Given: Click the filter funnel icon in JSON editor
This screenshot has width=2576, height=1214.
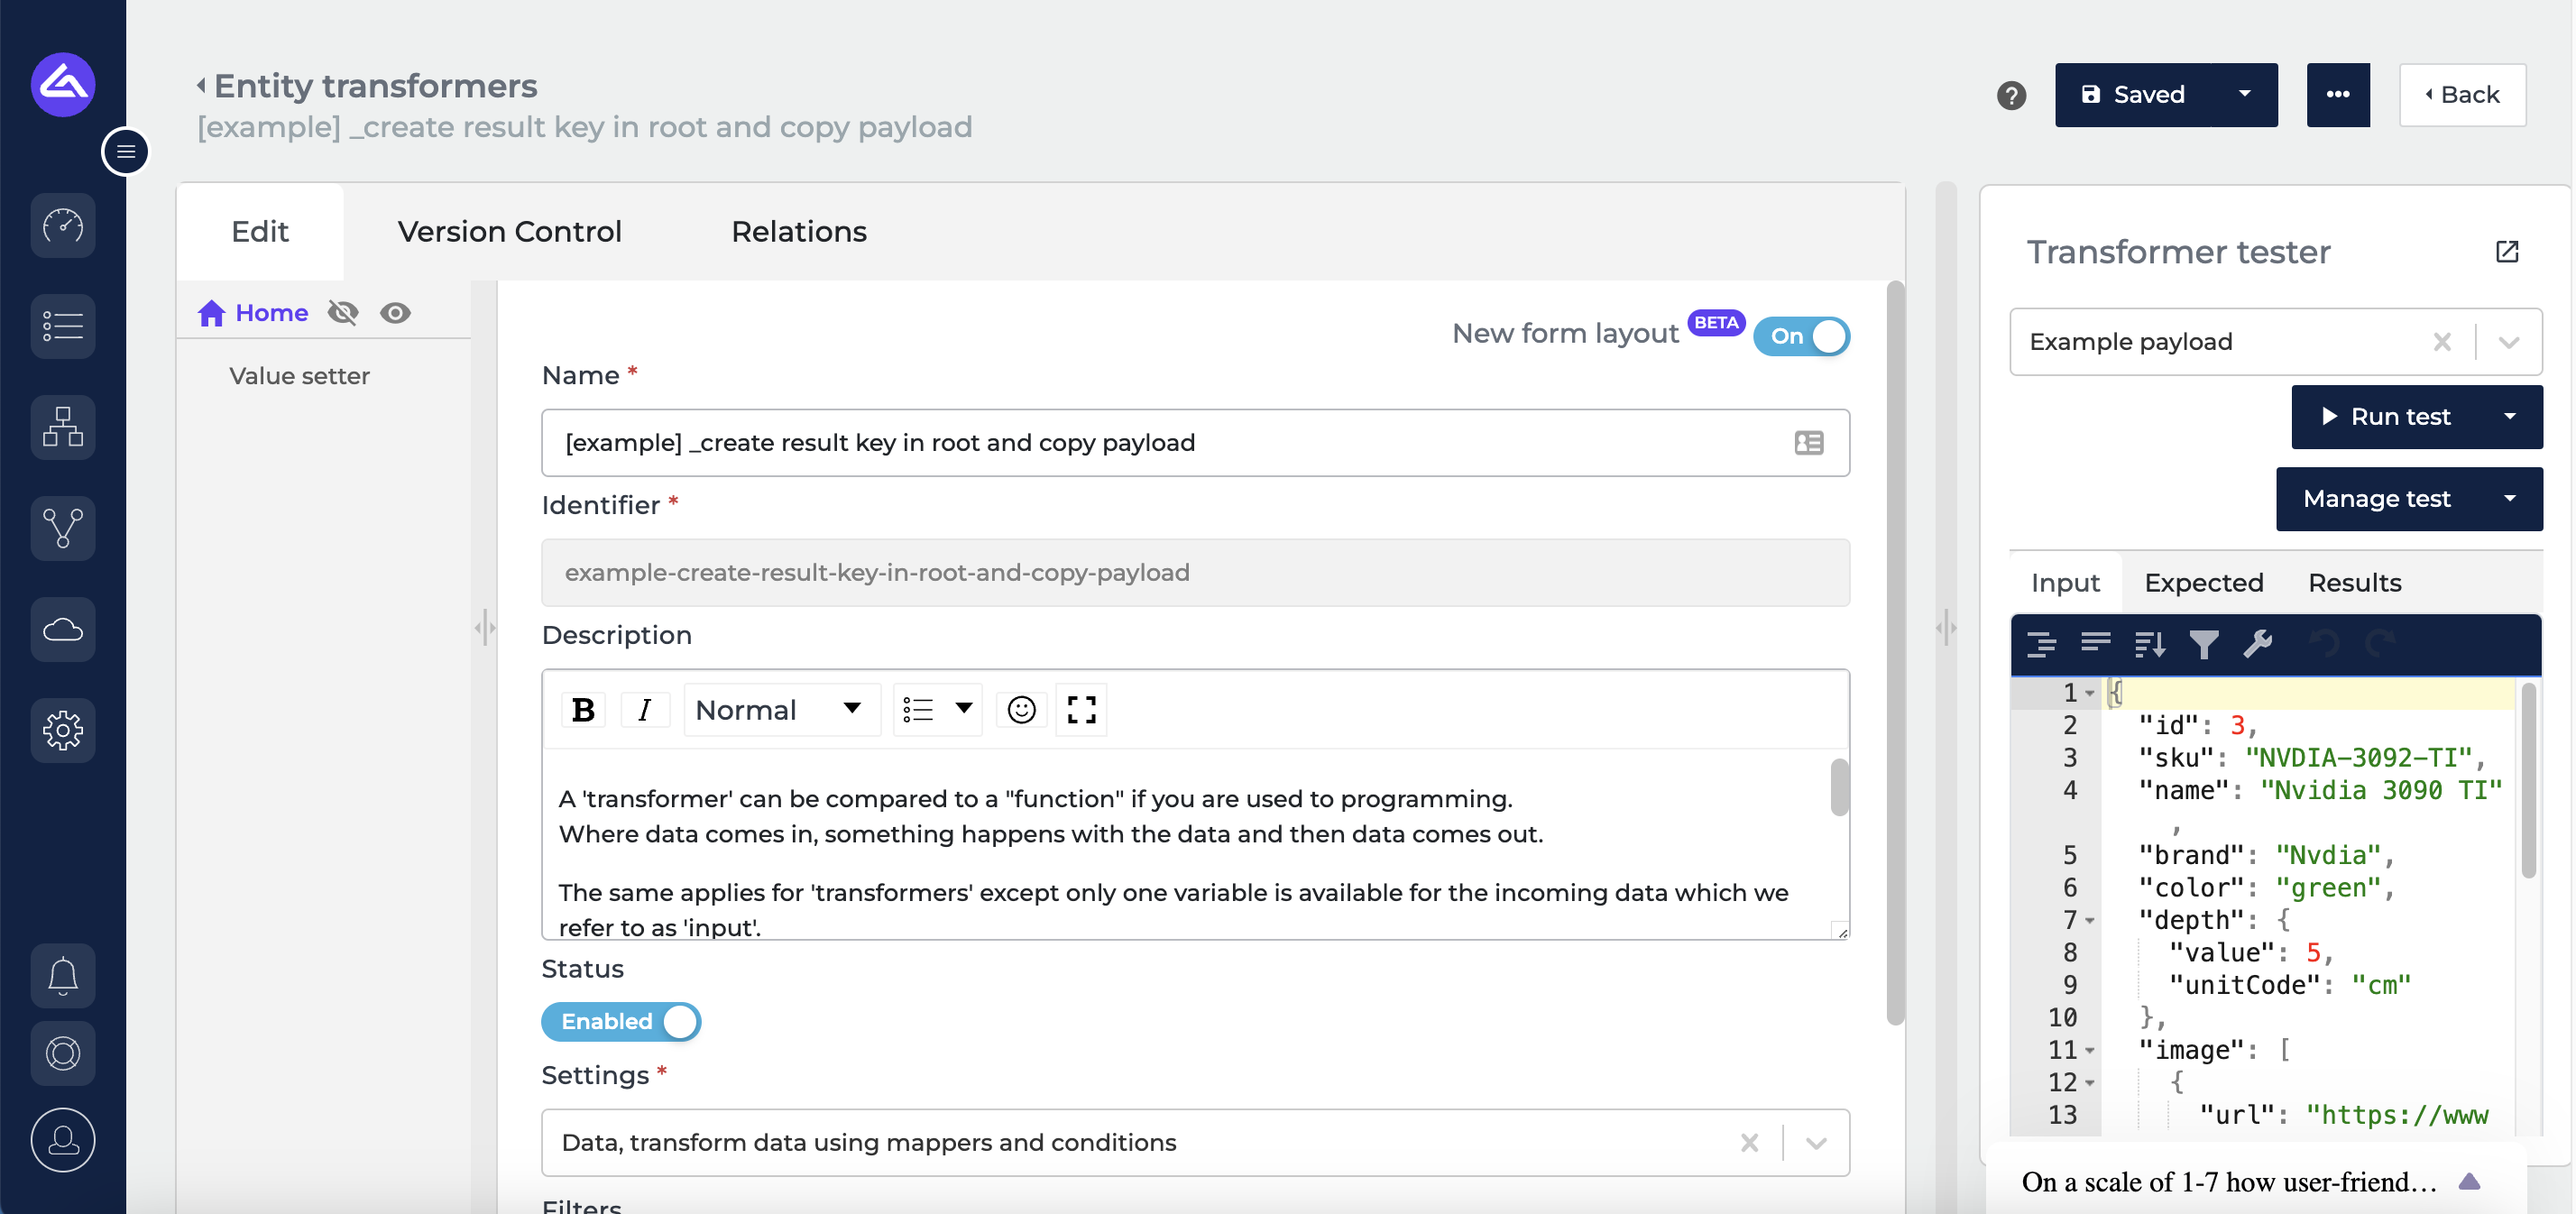Looking at the screenshot, I should pos(2203,644).
